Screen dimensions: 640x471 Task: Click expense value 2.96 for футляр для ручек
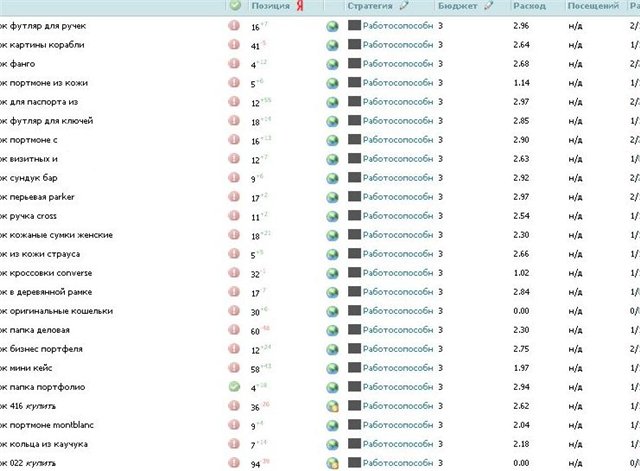521,26
